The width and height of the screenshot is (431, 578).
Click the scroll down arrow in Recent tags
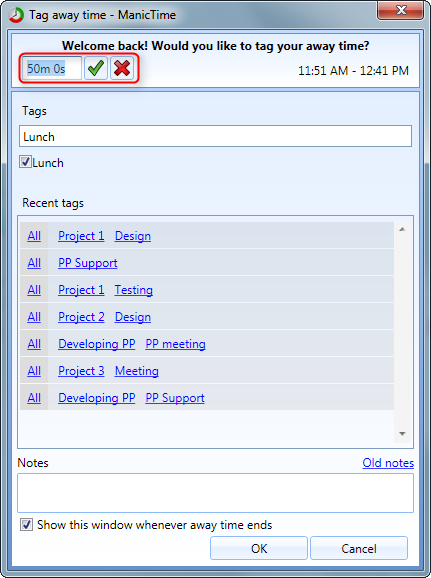[x=402, y=434]
